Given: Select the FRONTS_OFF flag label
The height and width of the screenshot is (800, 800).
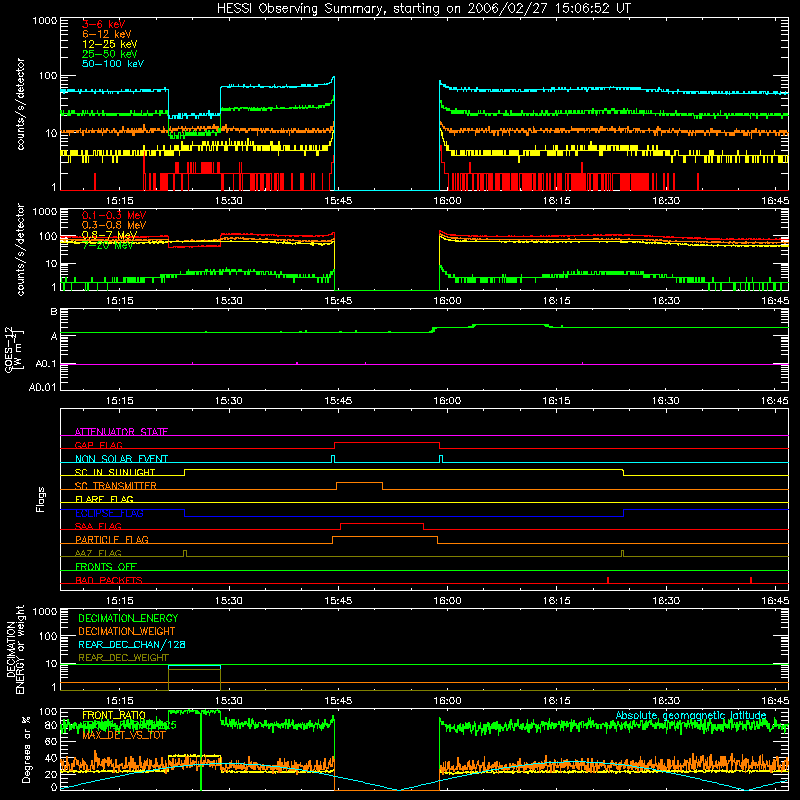Looking at the screenshot, I should pyautogui.click(x=106, y=567).
